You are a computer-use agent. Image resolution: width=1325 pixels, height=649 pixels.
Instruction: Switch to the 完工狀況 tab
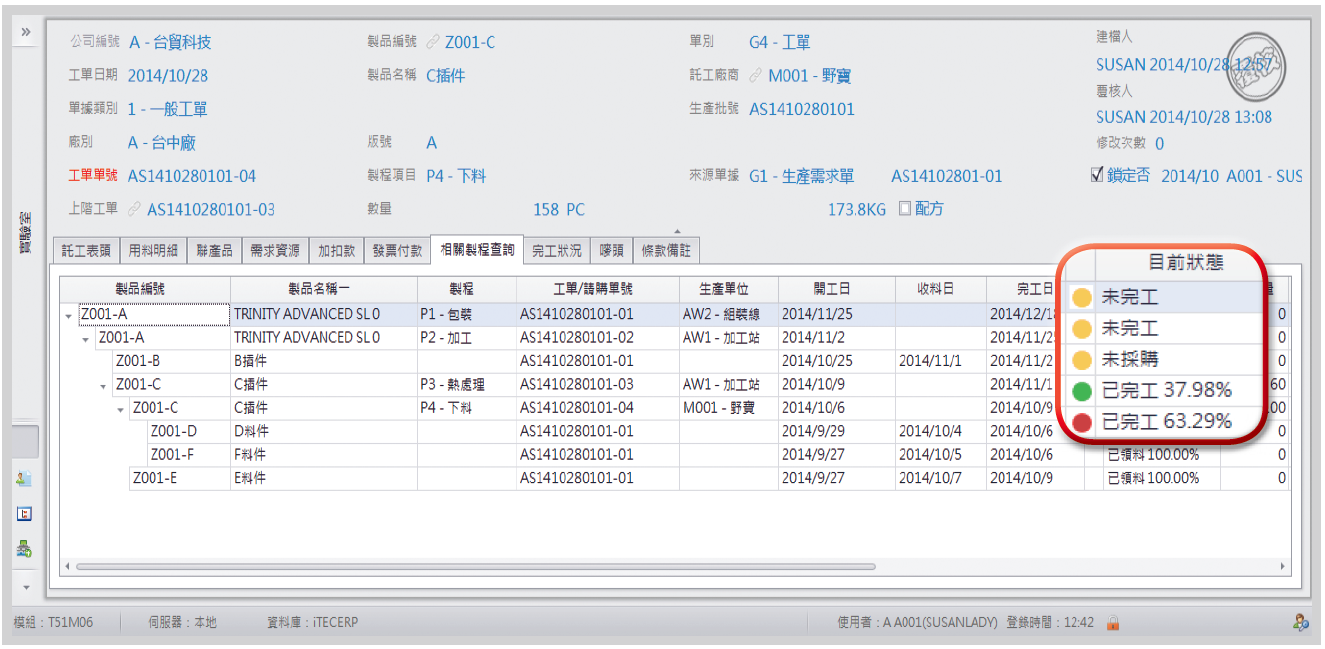(556, 250)
